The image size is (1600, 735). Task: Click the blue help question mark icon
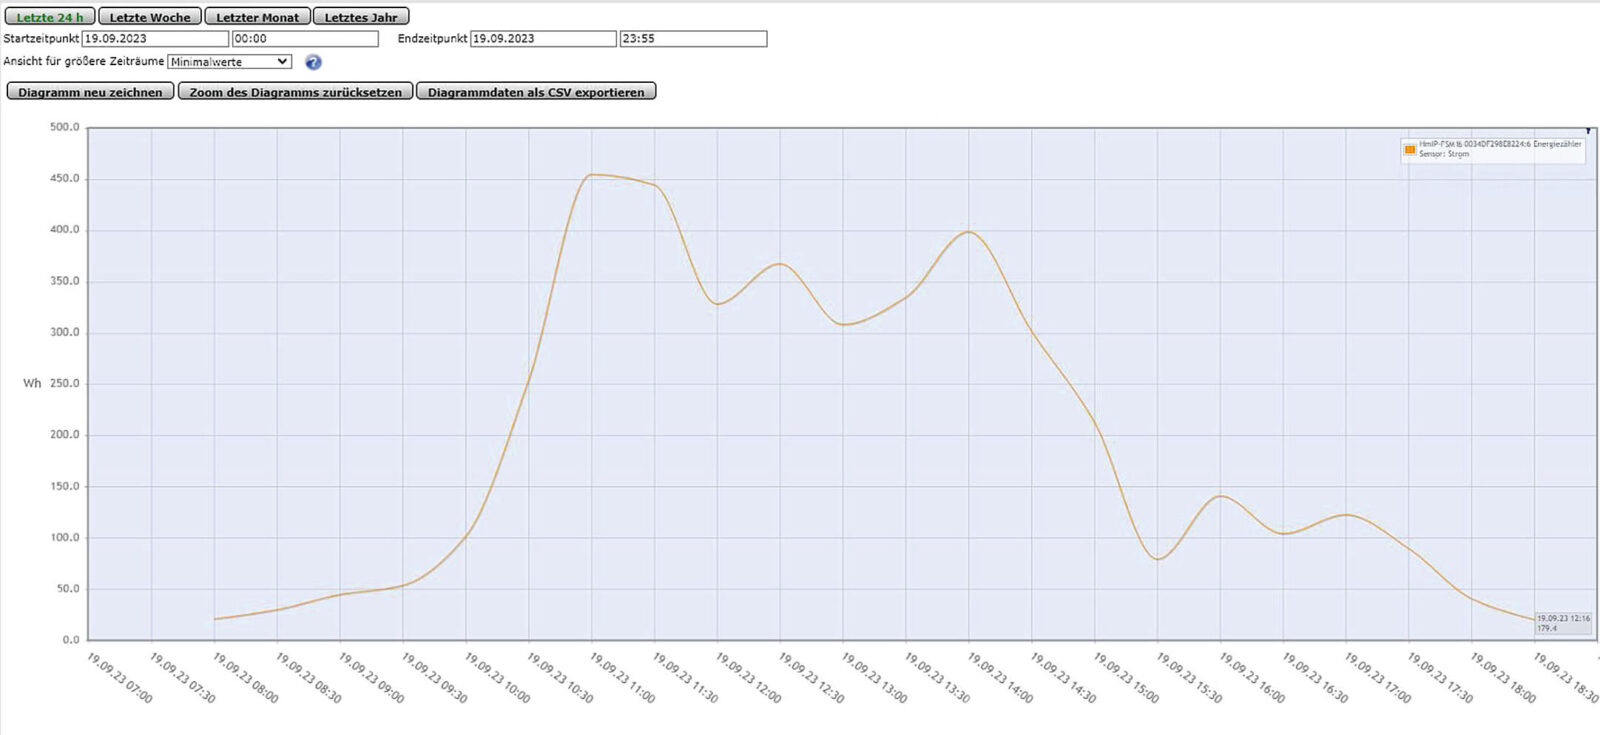[x=313, y=62]
